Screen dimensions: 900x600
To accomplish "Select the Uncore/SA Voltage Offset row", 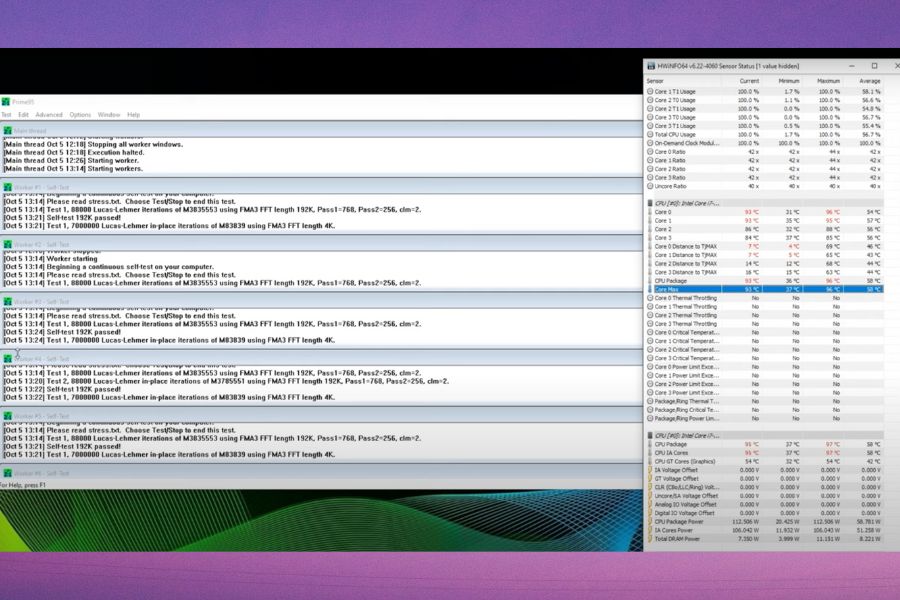I will click(x=765, y=496).
